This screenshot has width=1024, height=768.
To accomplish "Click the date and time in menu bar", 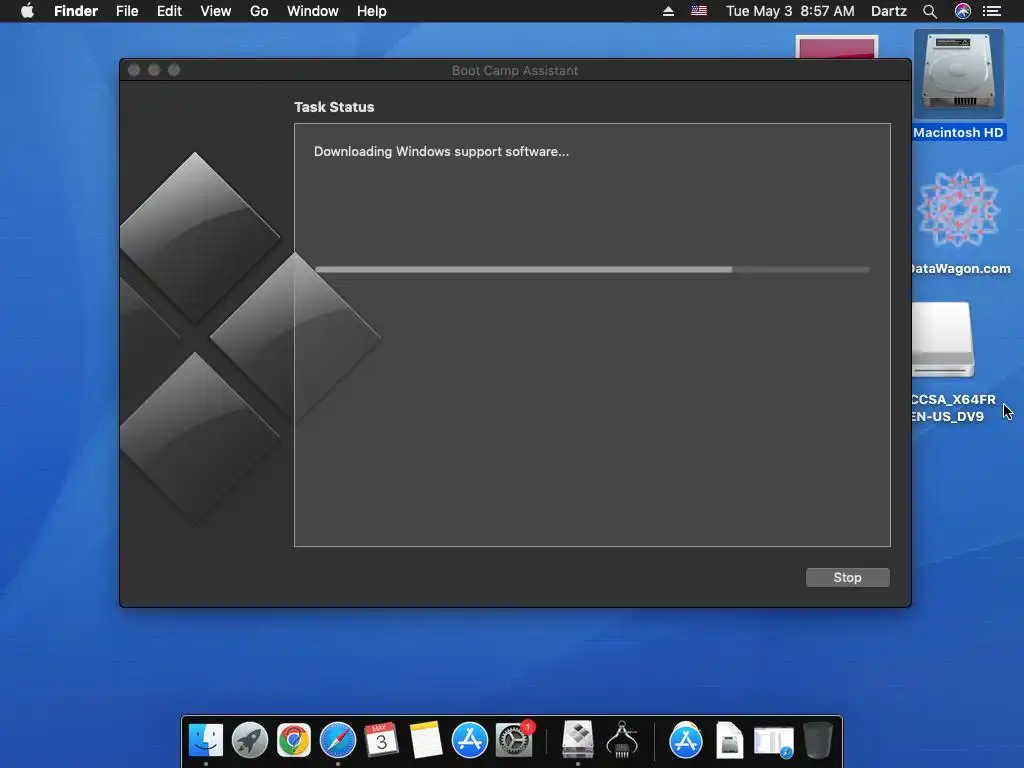I will pos(790,11).
